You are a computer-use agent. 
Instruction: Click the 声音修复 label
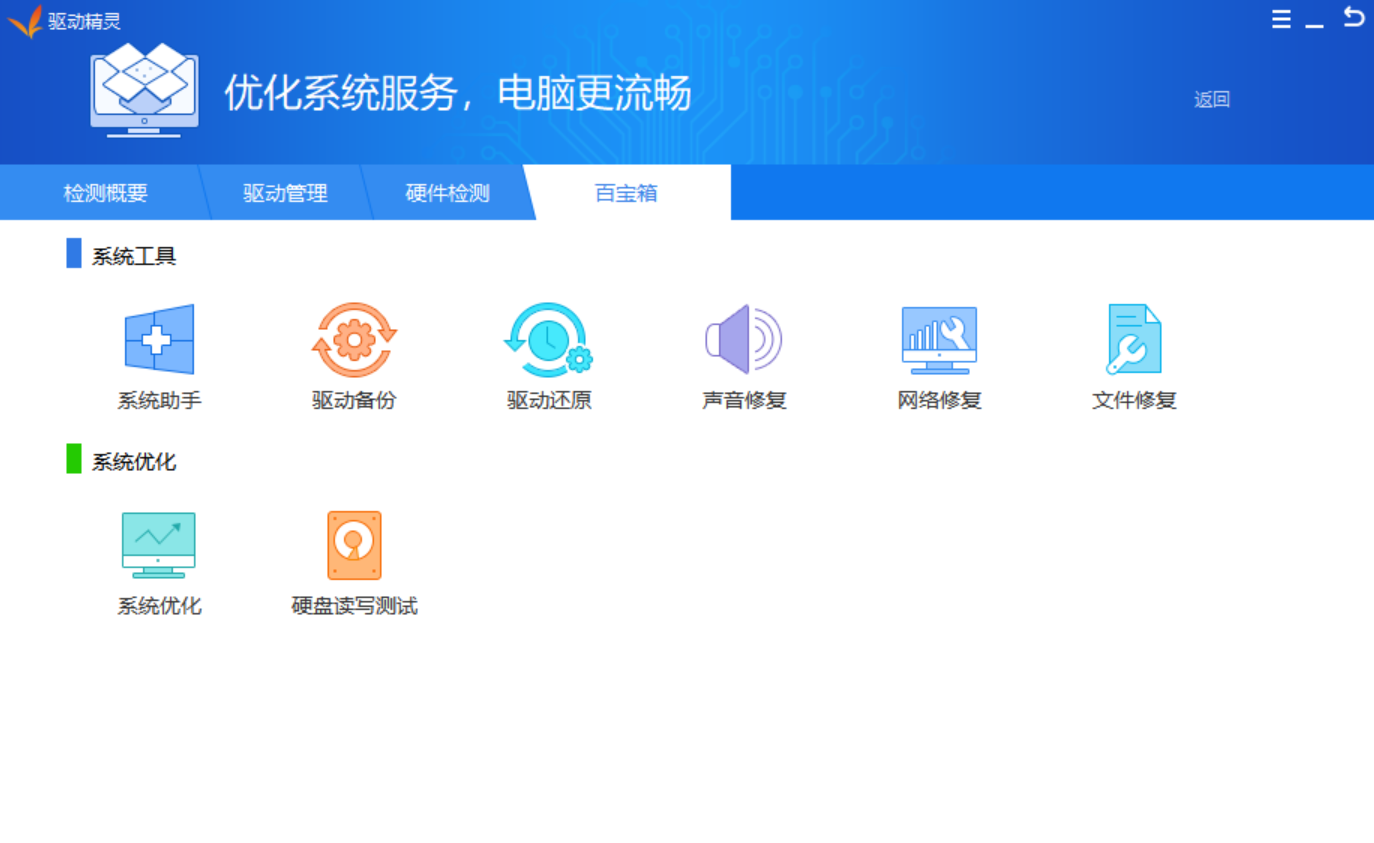(744, 401)
